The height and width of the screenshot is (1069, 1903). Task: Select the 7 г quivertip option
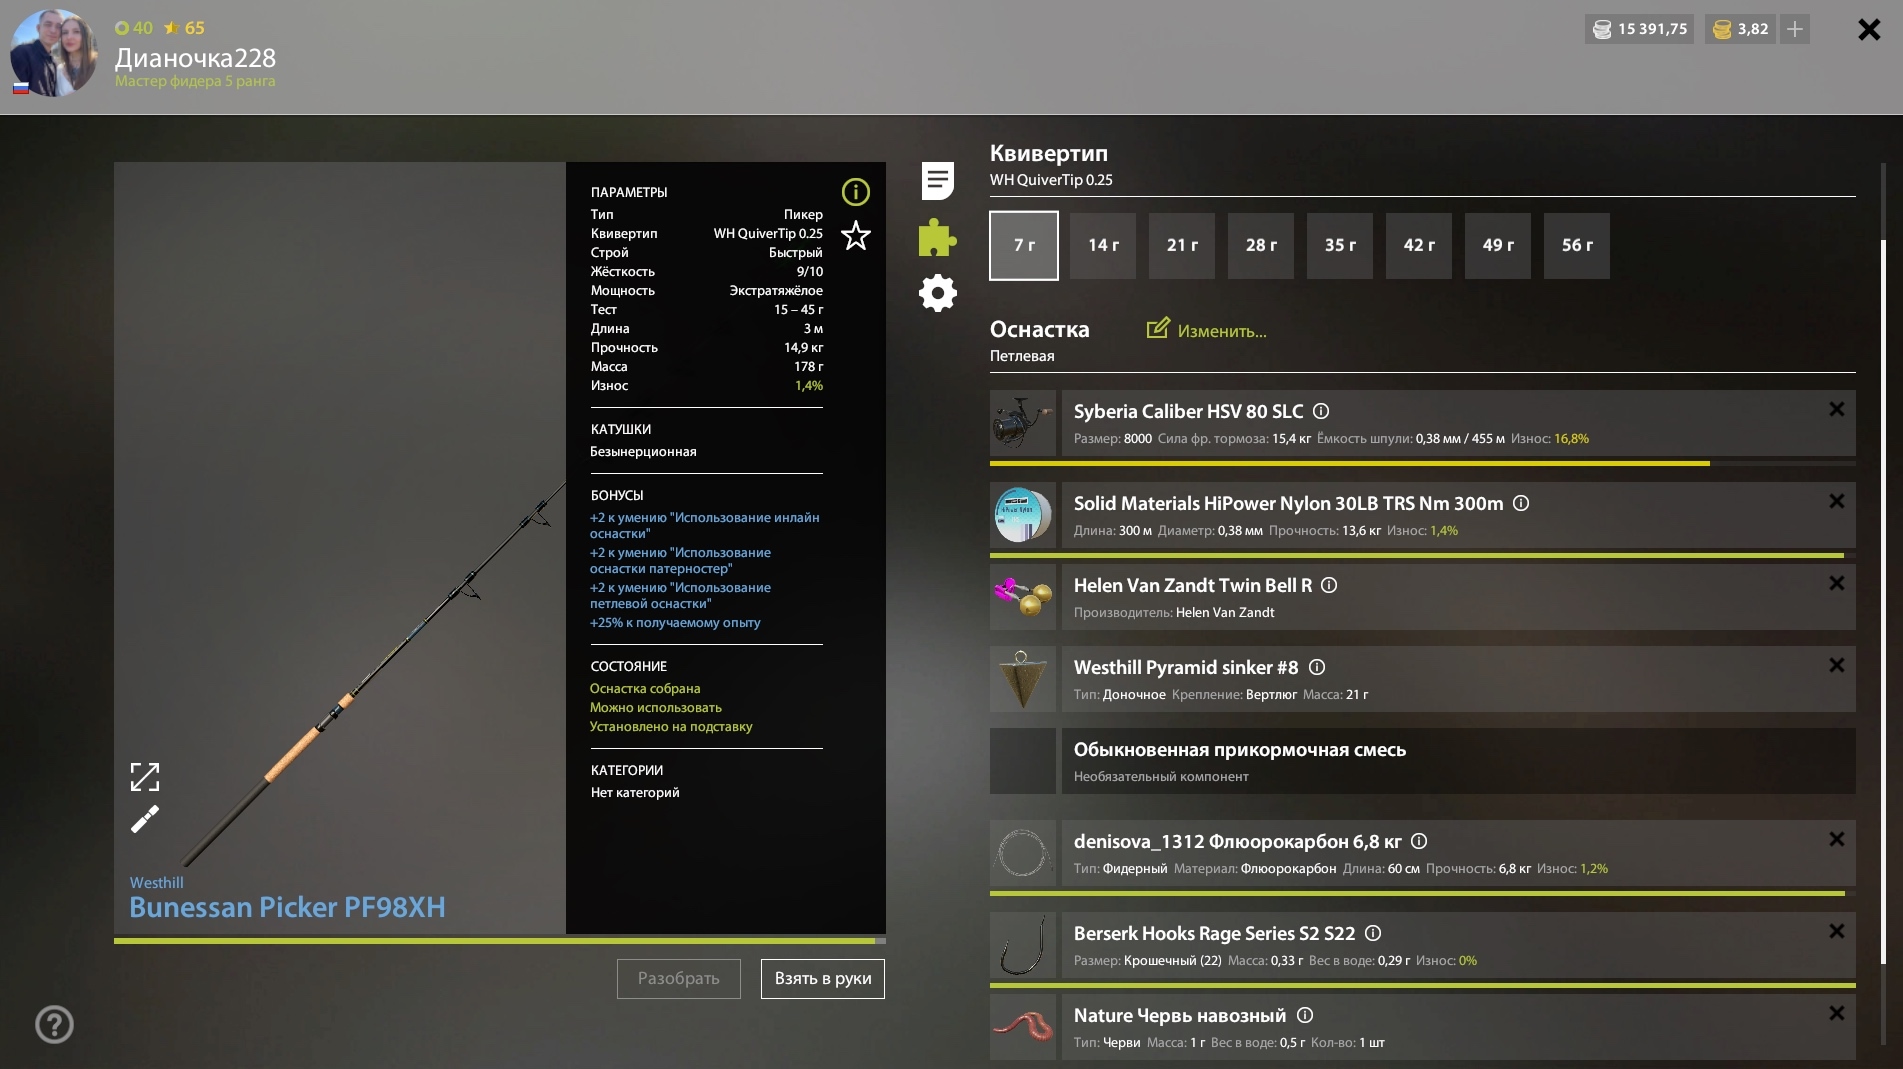pos(1024,245)
